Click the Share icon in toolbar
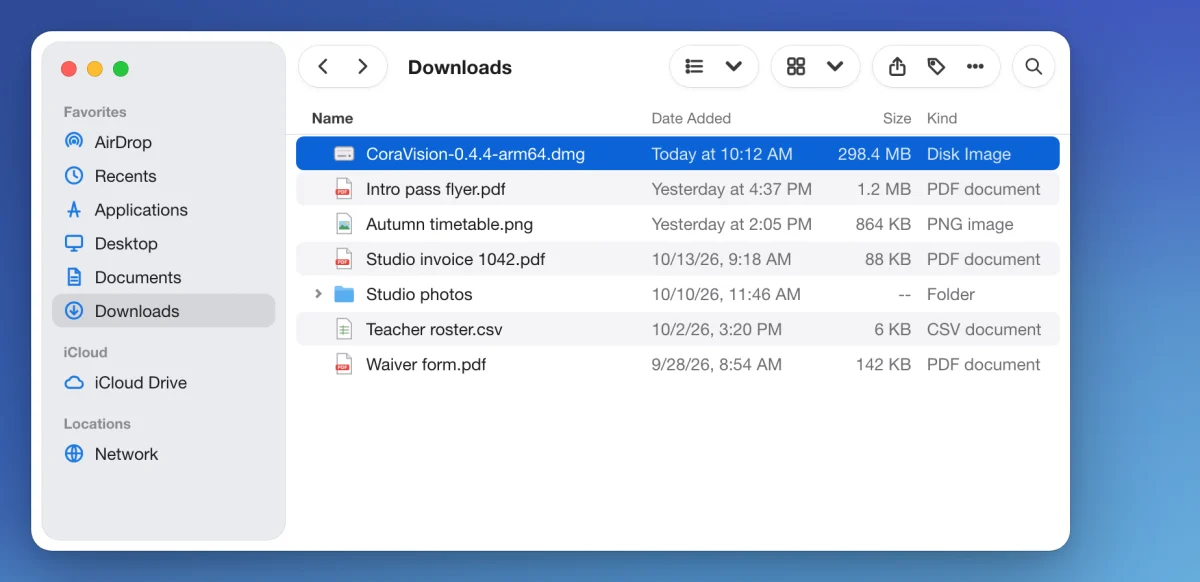 897,67
